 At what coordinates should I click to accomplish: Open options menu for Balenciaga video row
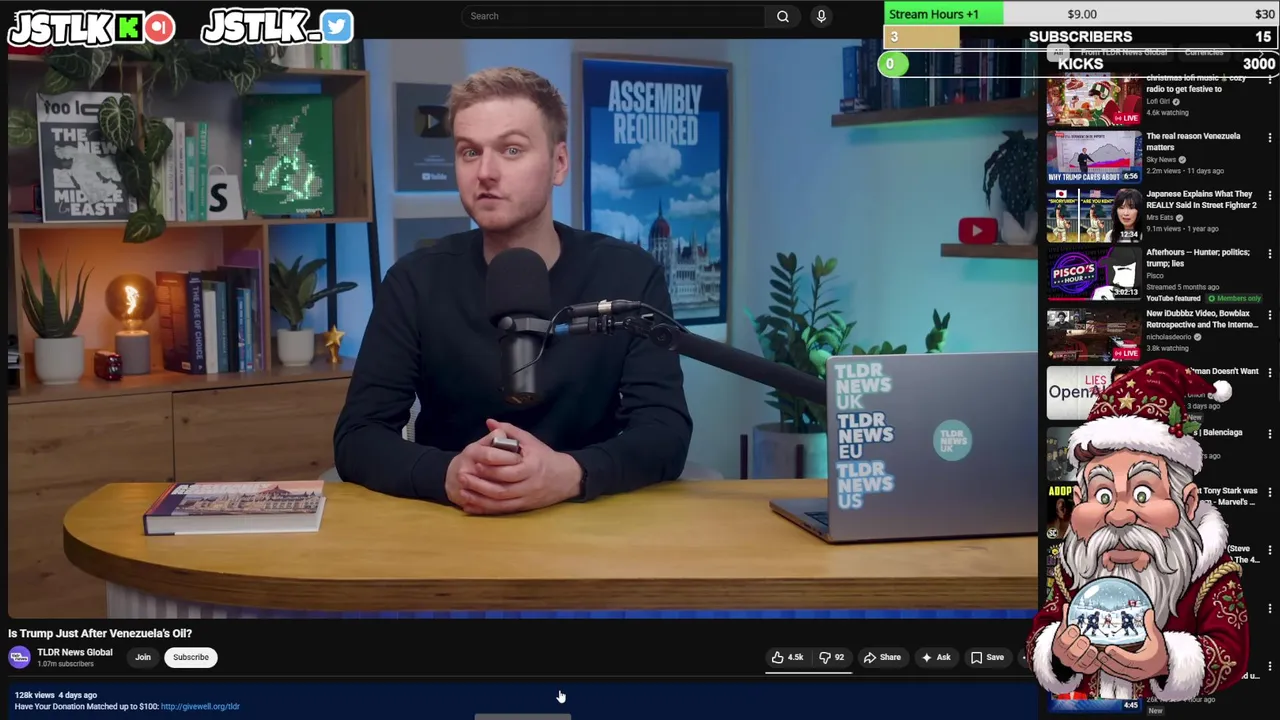click(1270, 433)
